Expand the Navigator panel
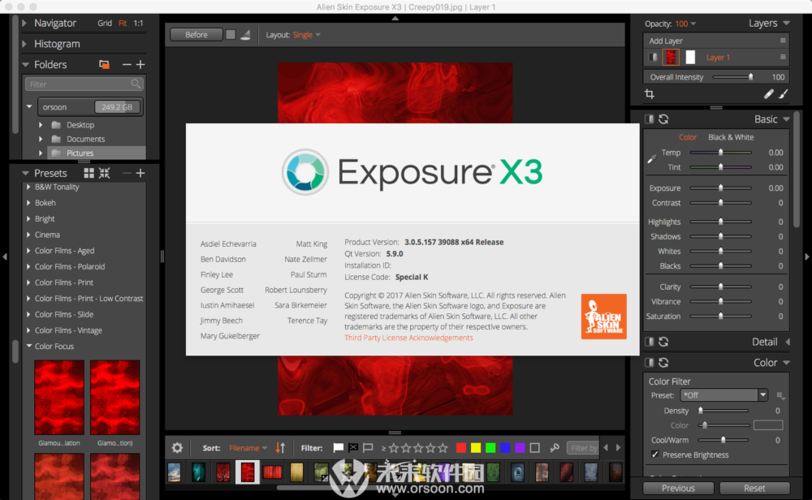The height and width of the screenshot is (500, 812). (24, 23)
